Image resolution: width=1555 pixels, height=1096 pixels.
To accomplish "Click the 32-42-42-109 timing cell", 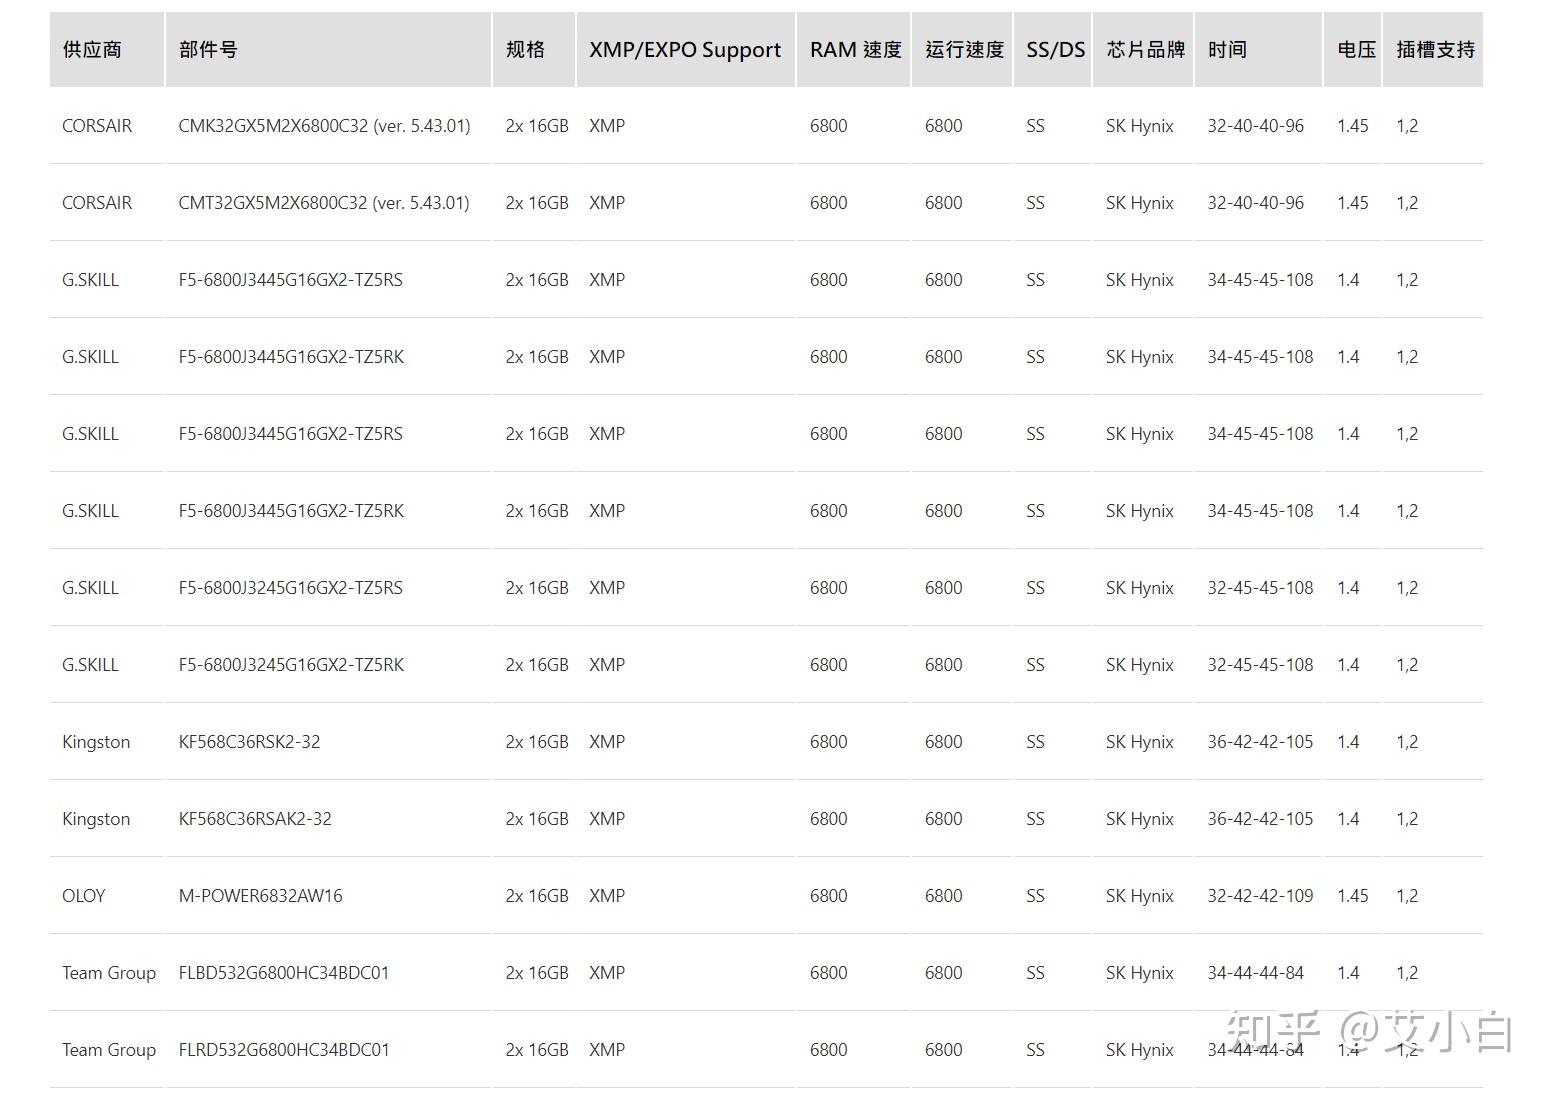I will [1260, 896].
